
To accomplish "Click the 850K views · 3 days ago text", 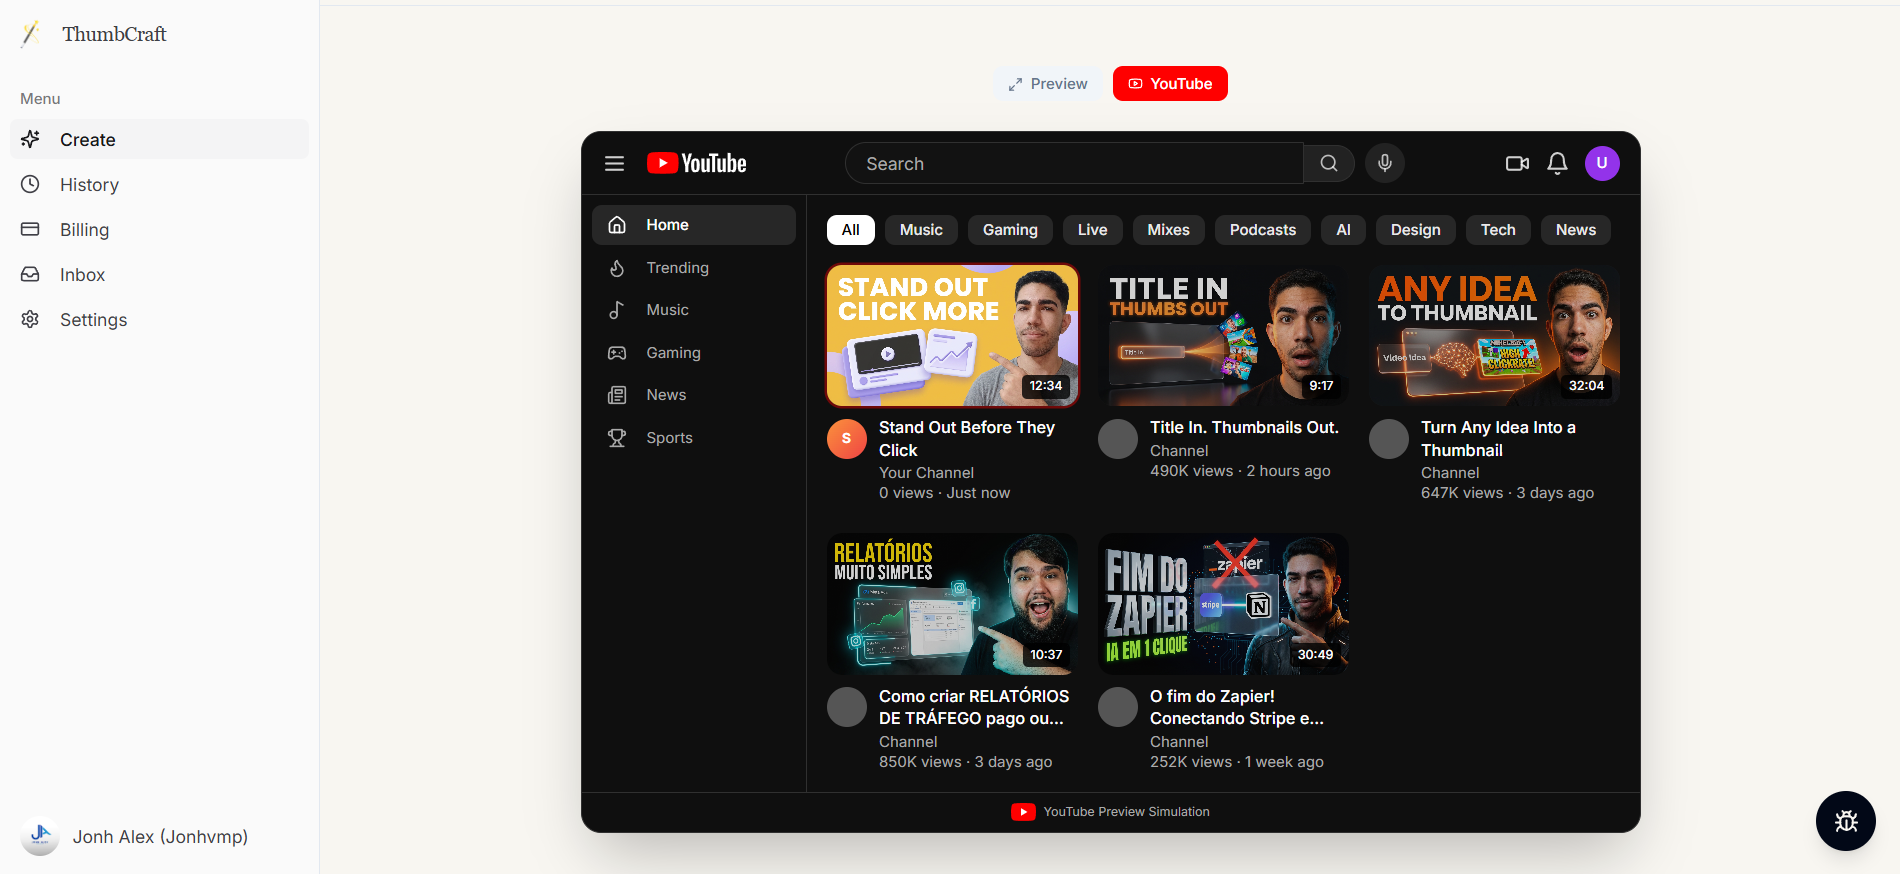I will (x=965, y=762).
